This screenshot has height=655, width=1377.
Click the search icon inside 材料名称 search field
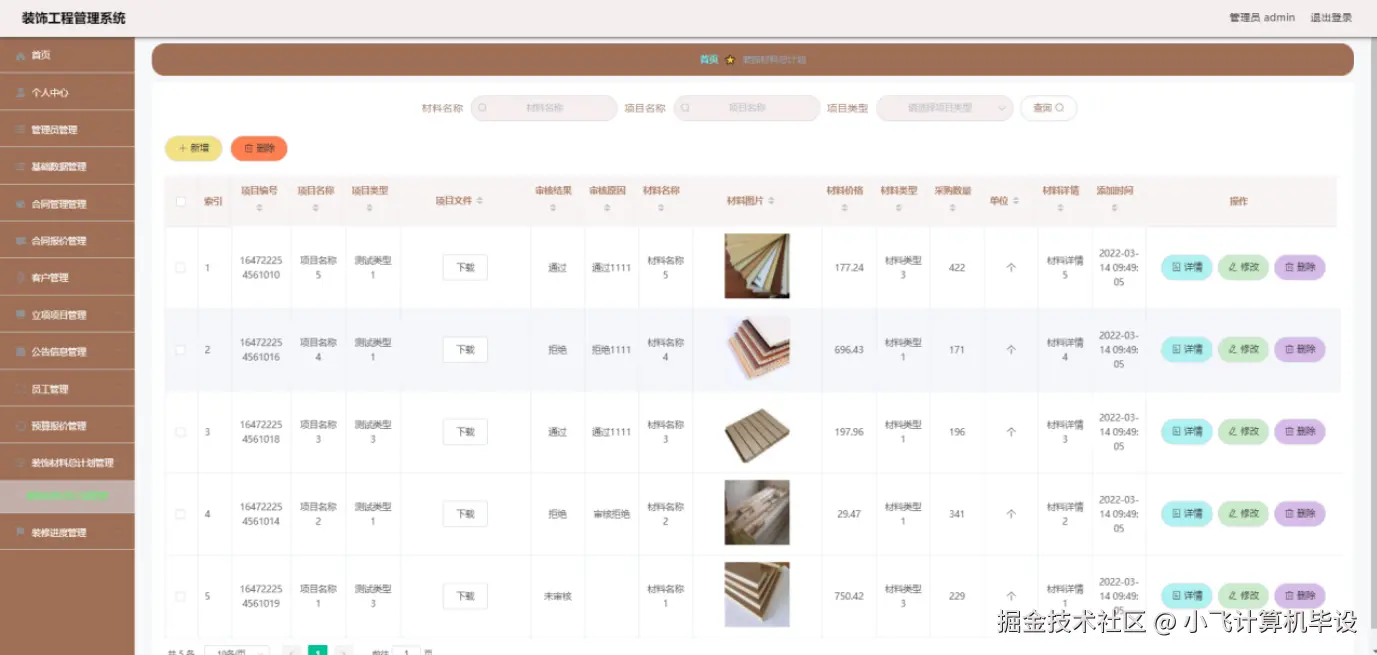coord(482,108)
